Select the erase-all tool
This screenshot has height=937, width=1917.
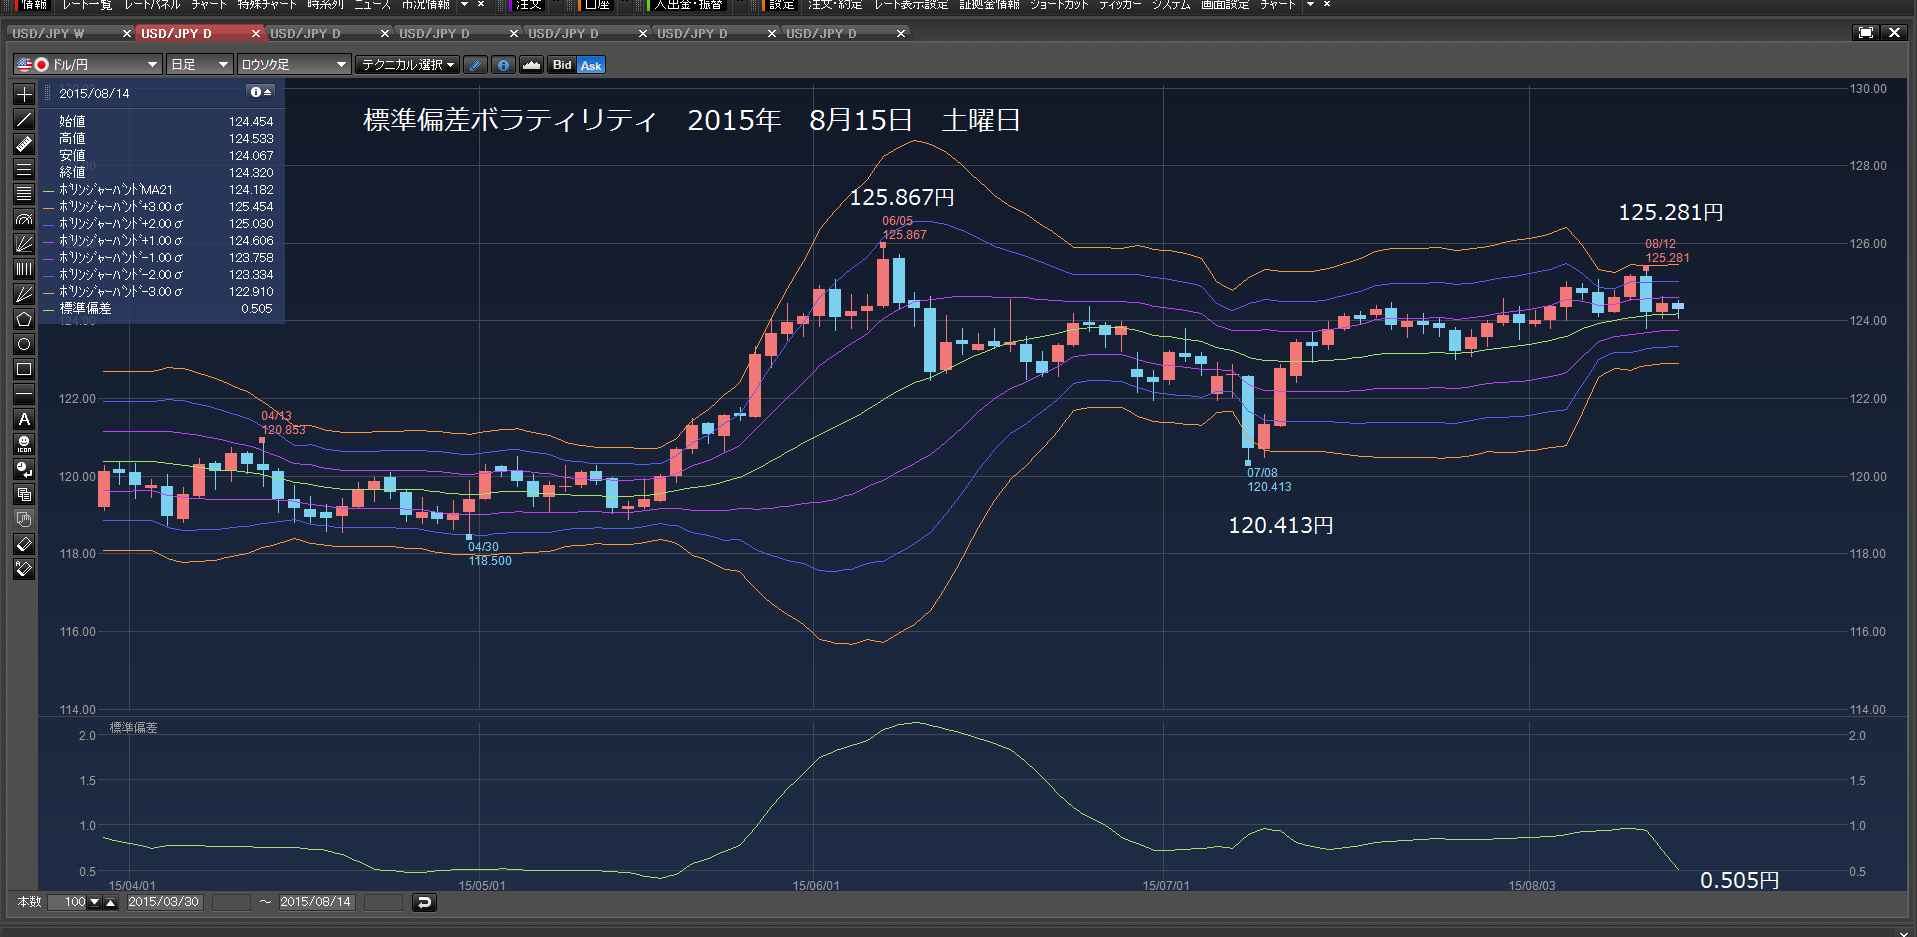[x=24, y=569]
